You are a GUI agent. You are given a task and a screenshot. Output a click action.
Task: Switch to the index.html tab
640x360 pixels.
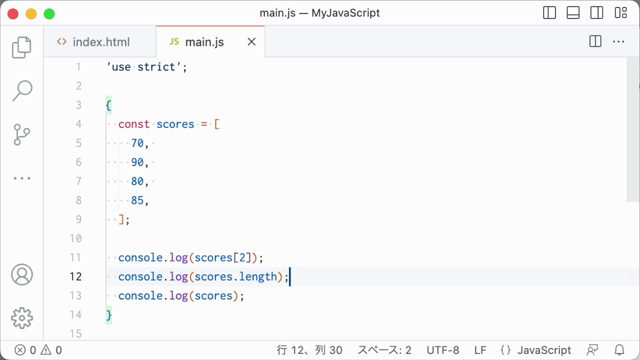[x=100, y=42]
